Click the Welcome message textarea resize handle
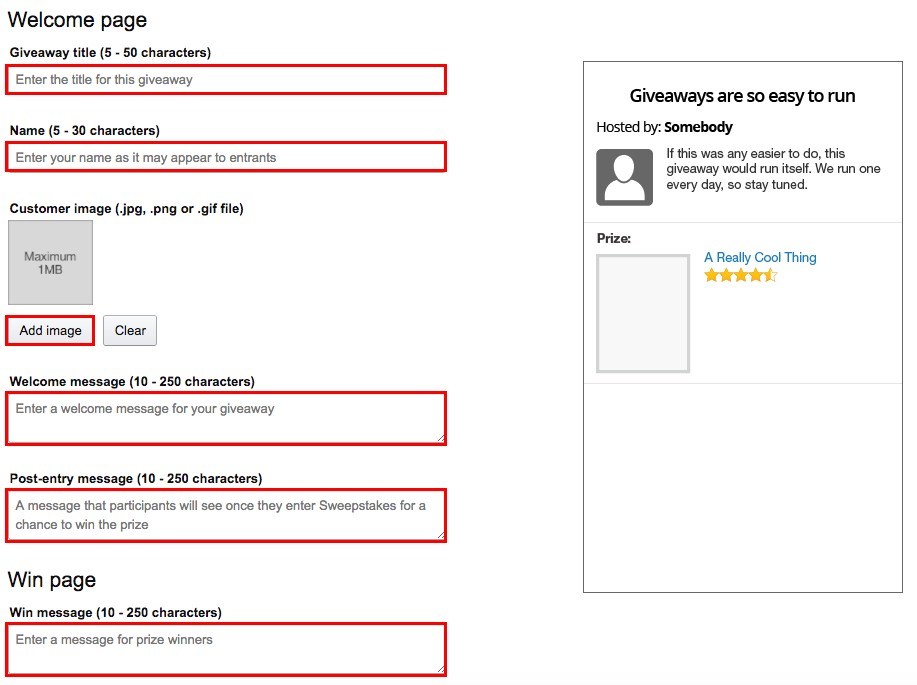 440,438
